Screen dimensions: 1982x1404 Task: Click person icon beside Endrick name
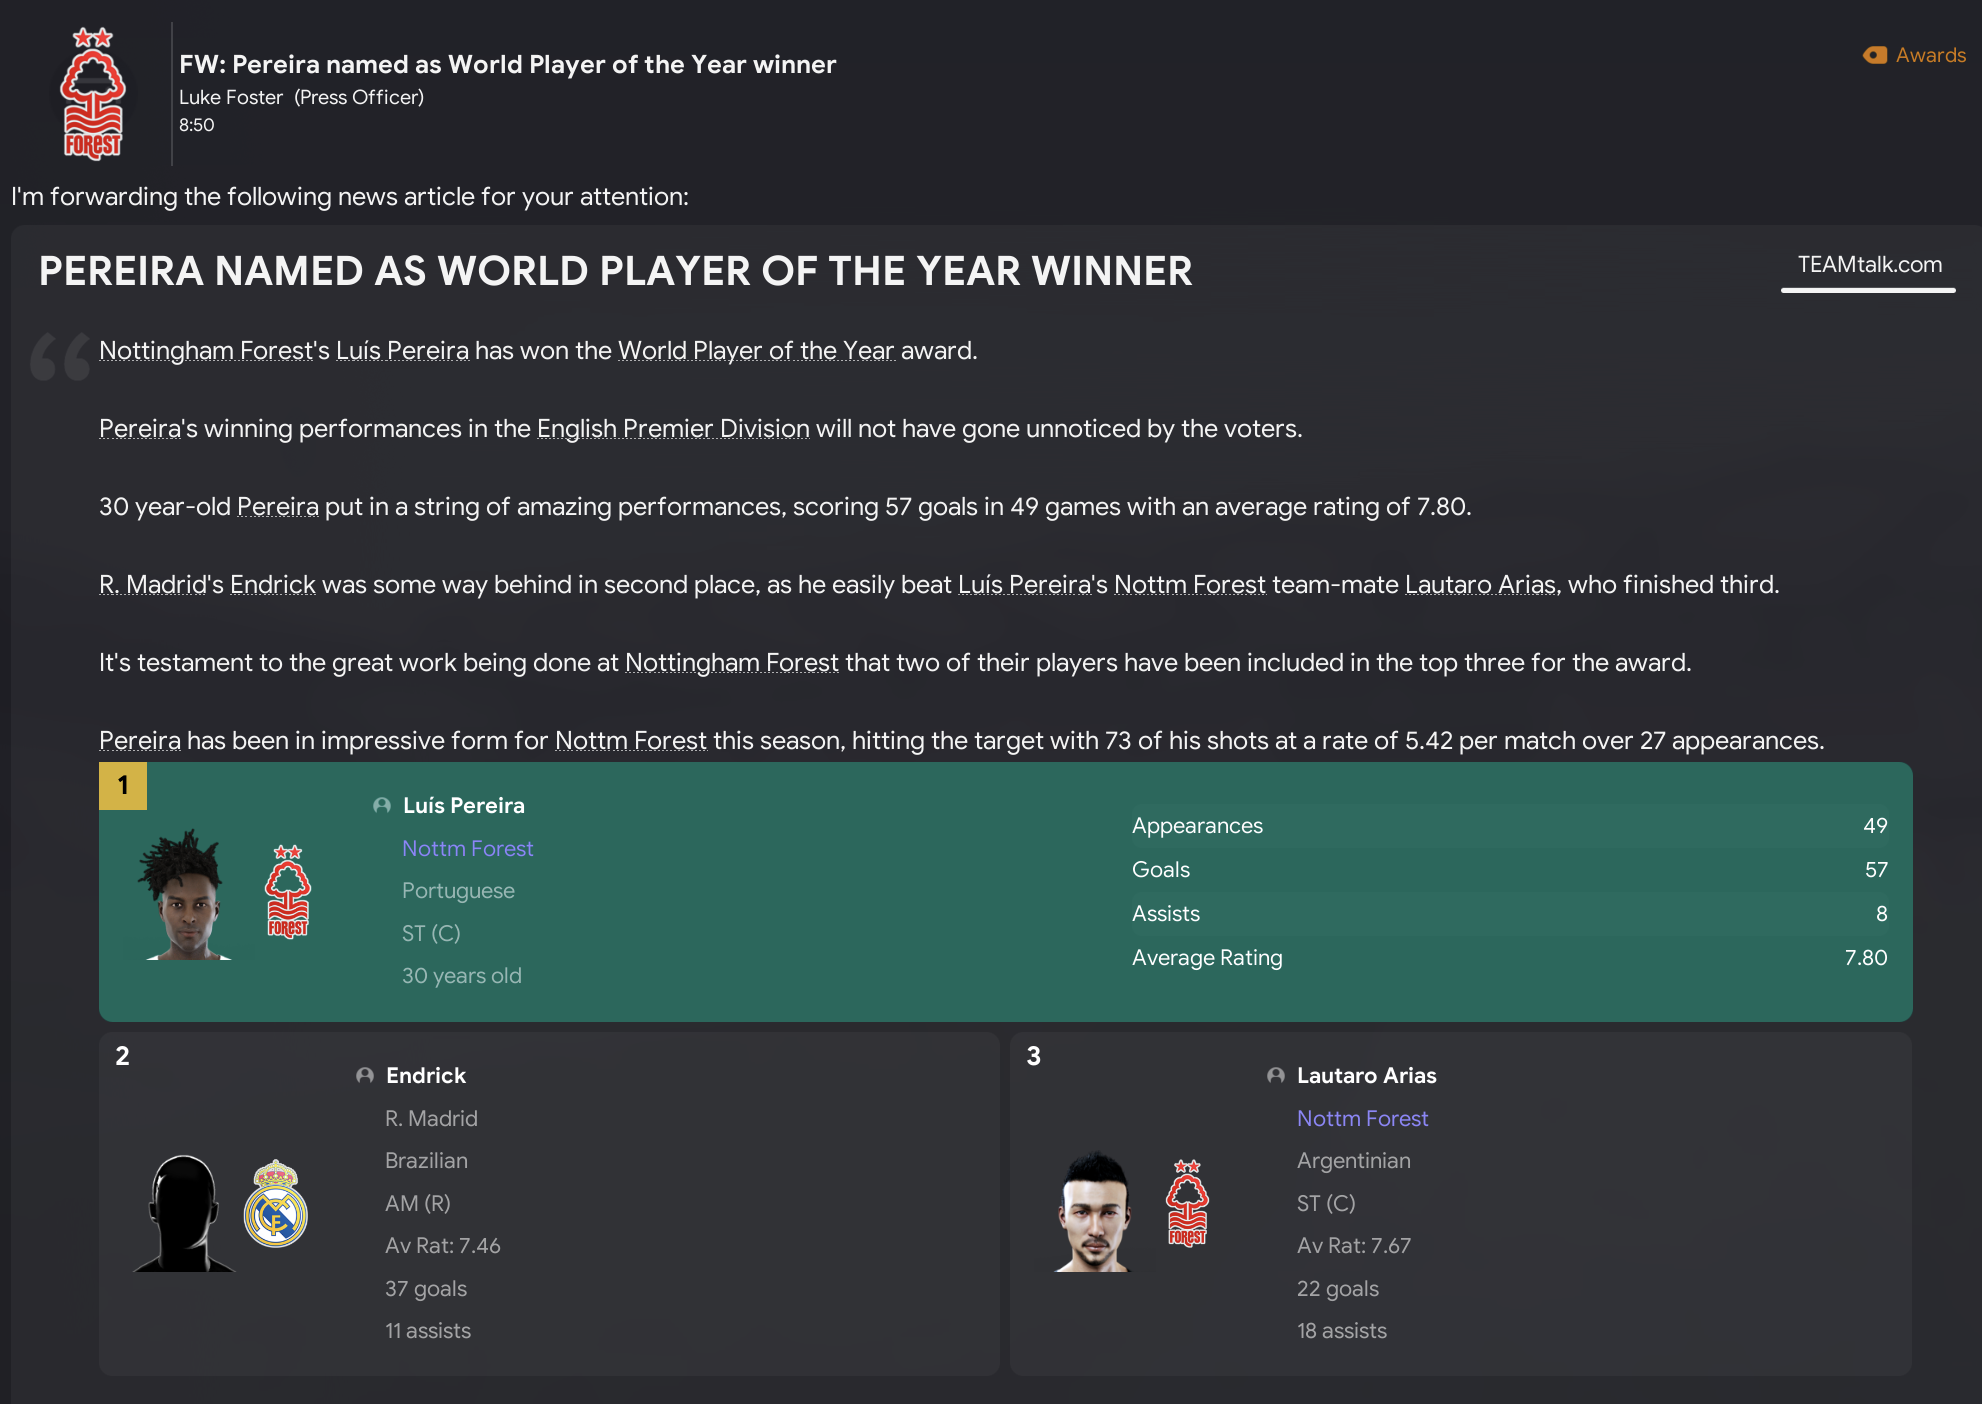pos(365,1076)
